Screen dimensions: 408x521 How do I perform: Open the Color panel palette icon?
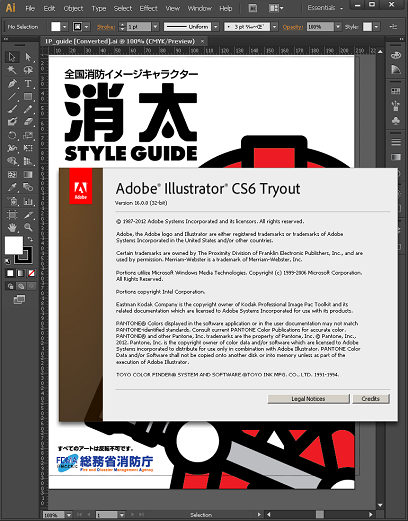point(396,55)
